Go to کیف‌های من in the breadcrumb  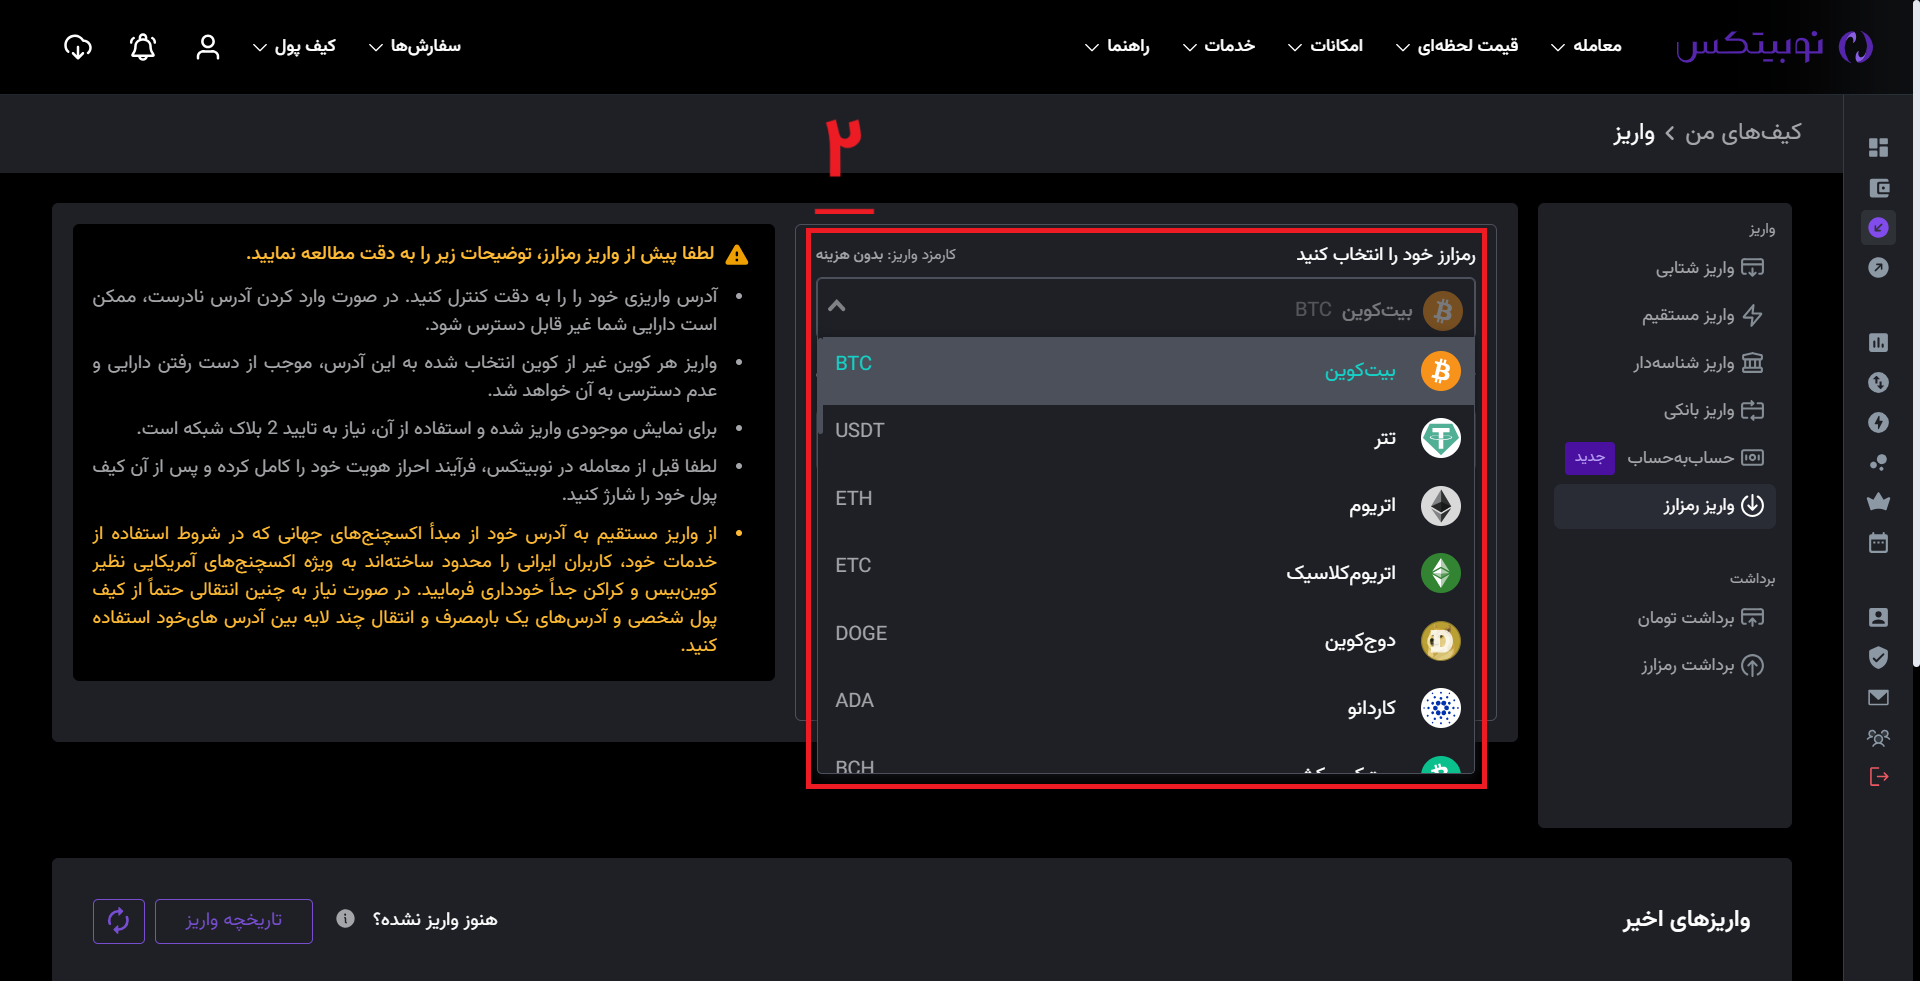click(x=1743, y=132)
